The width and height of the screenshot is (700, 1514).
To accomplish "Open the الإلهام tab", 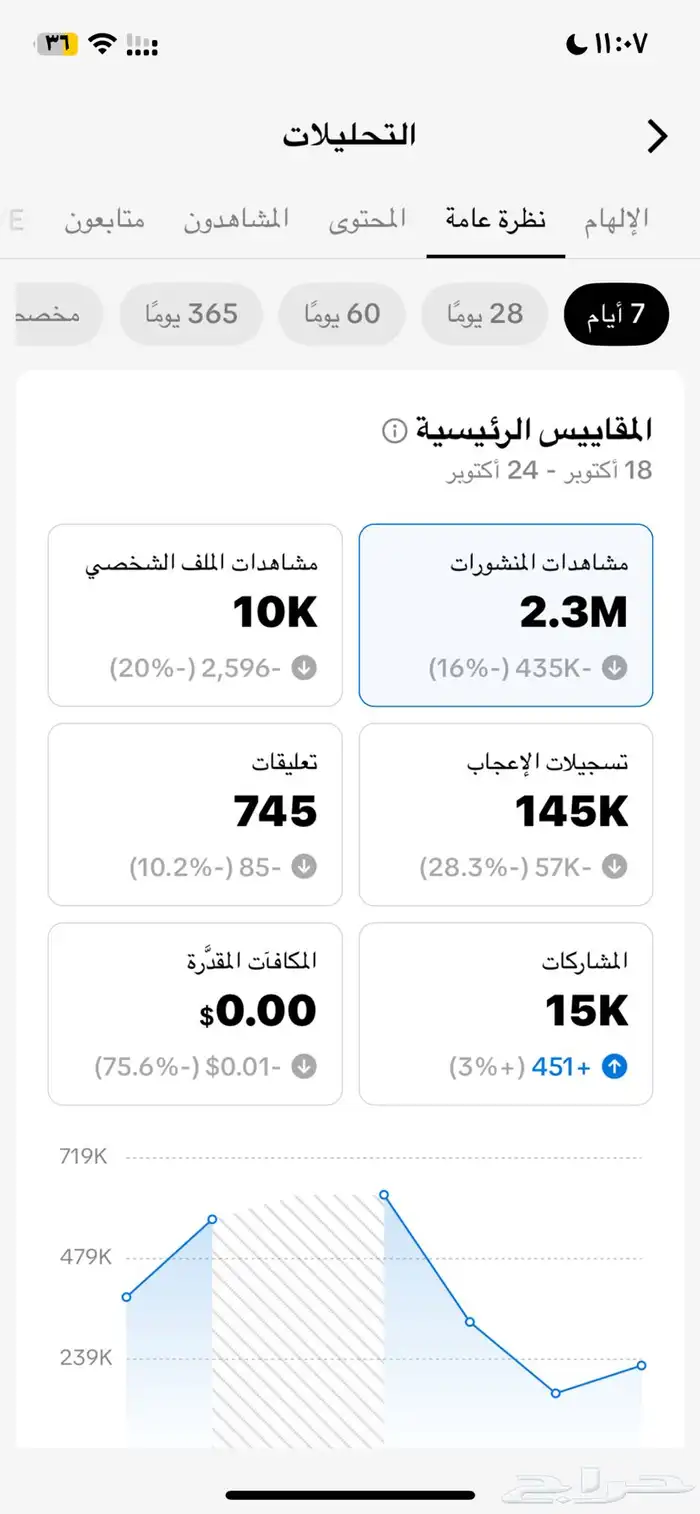I will point(617,219).
